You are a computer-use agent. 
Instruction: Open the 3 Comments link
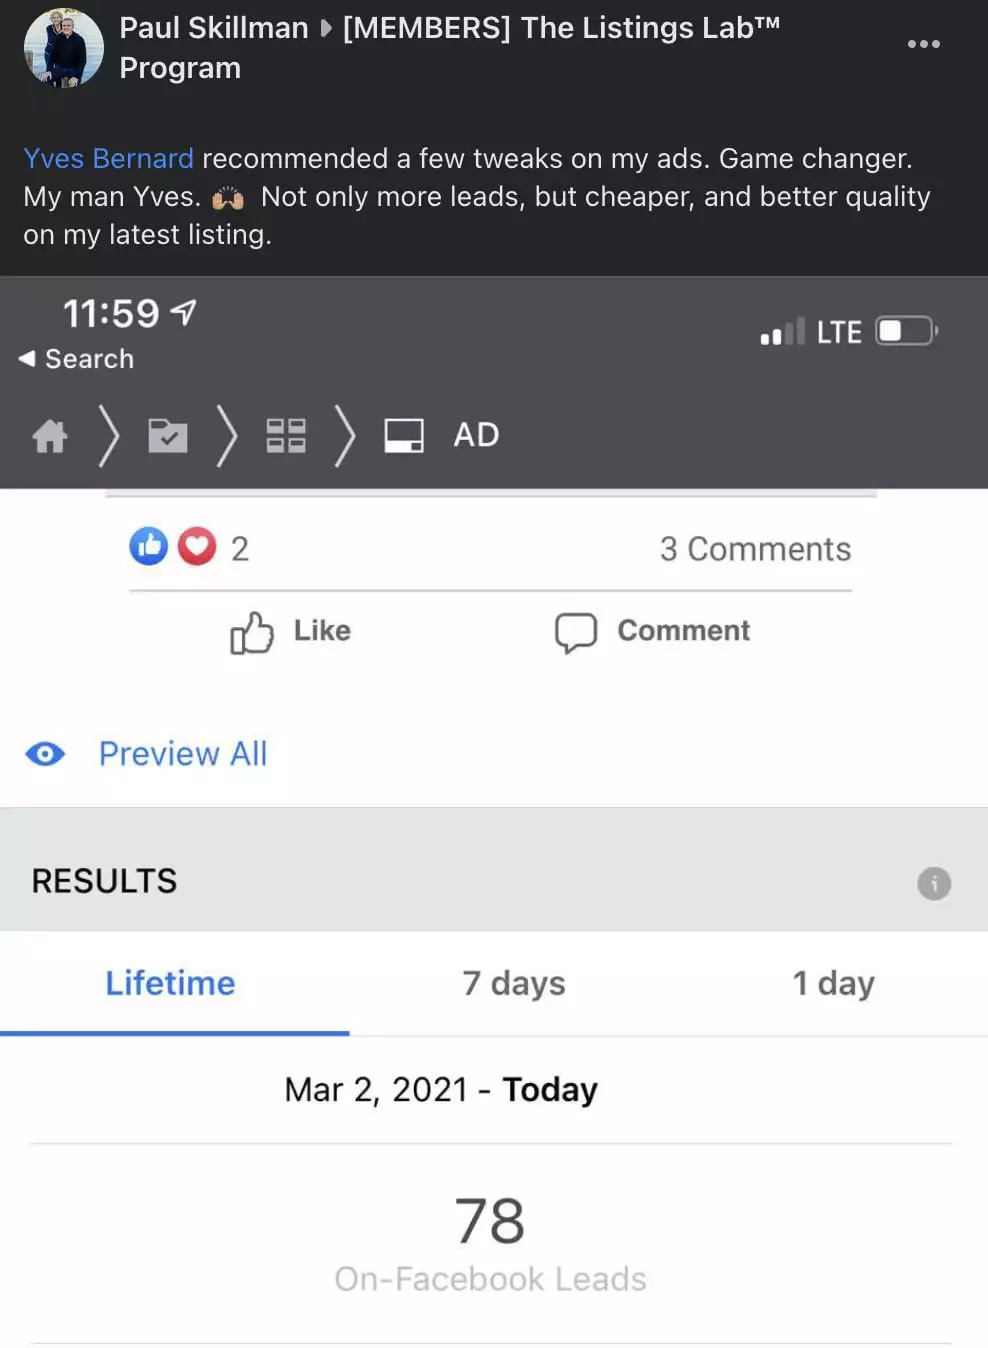click(755, 549)
